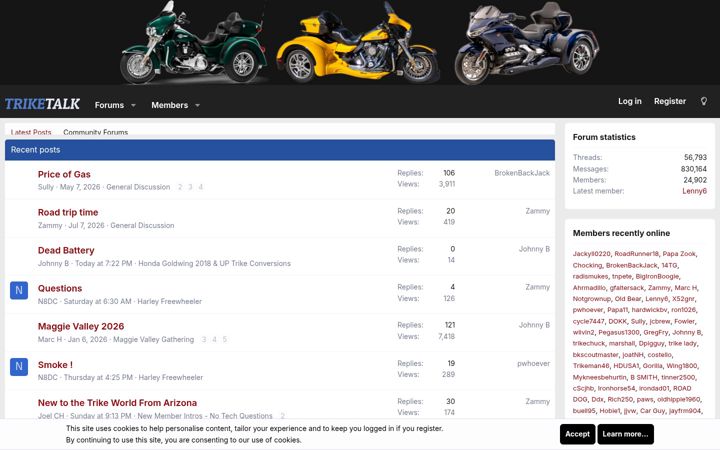The width and height of the screenshot is (720, 450).
Task: Open Papa Zook in Members recently online
Action: point(679,253)
